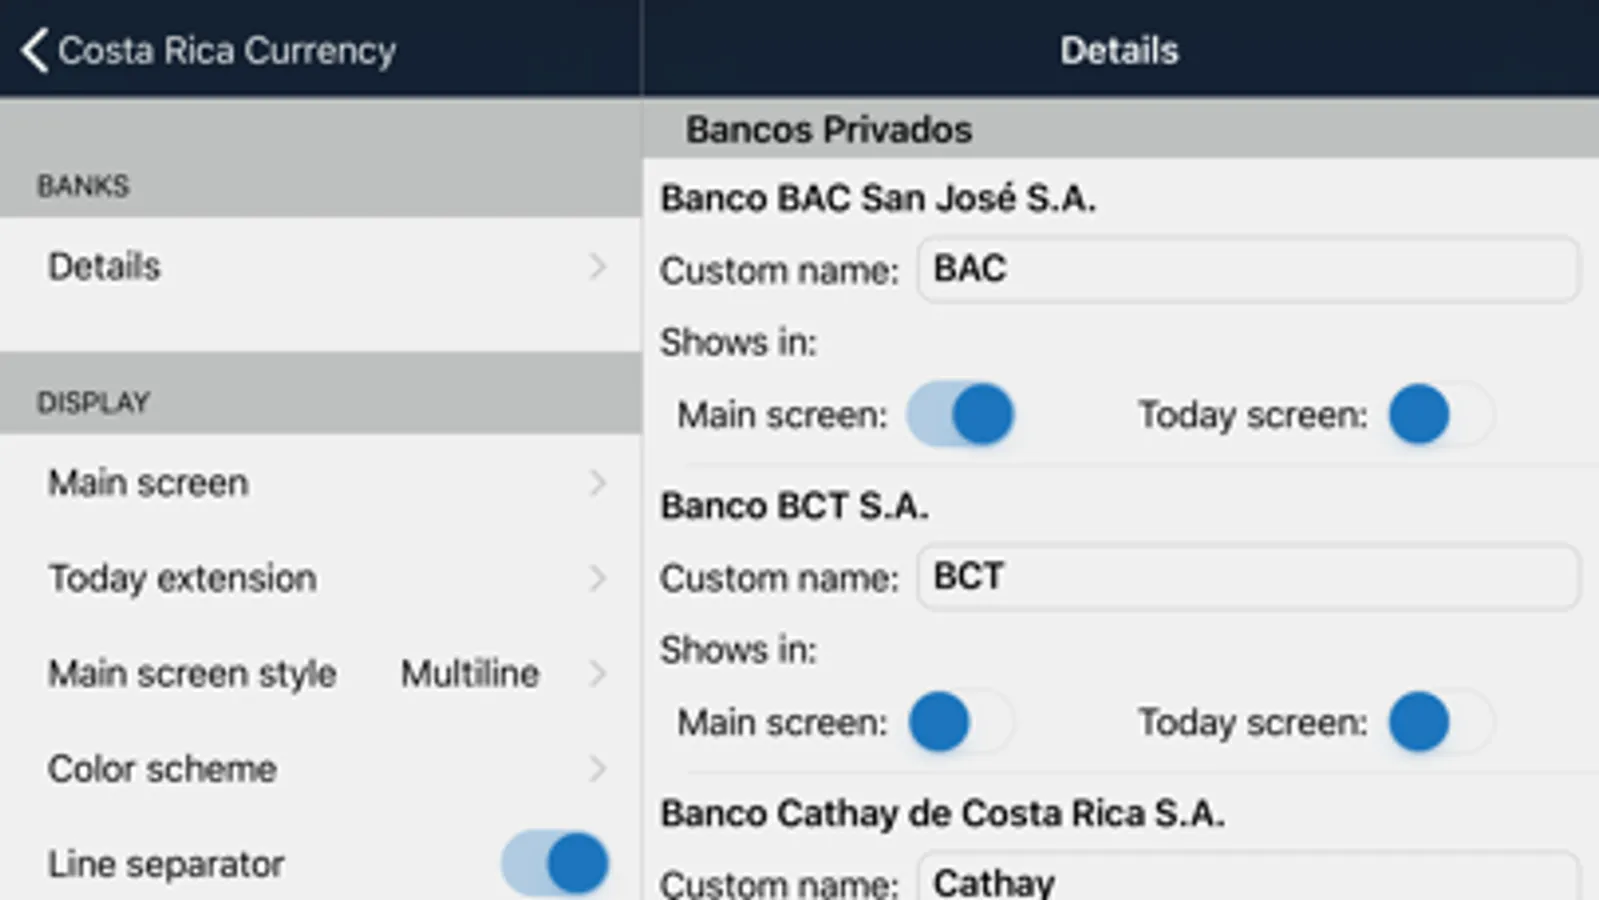
Task: Open the Color scheme settings
Action: coord(162,768)
